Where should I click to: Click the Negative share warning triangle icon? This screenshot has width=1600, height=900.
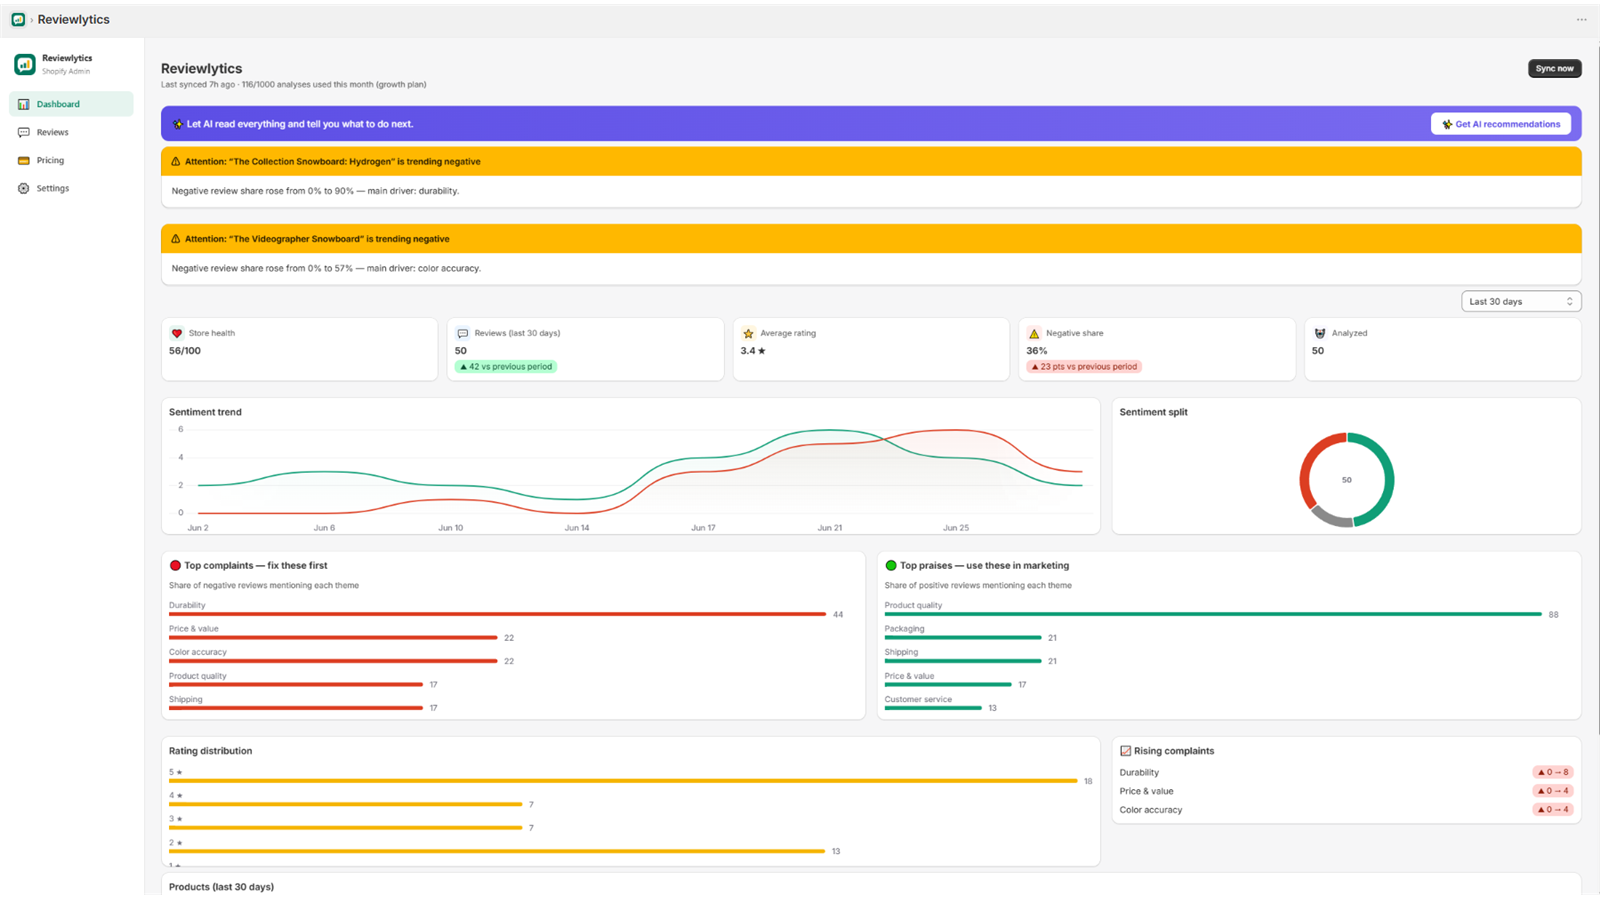click(x=1034, y=333)
